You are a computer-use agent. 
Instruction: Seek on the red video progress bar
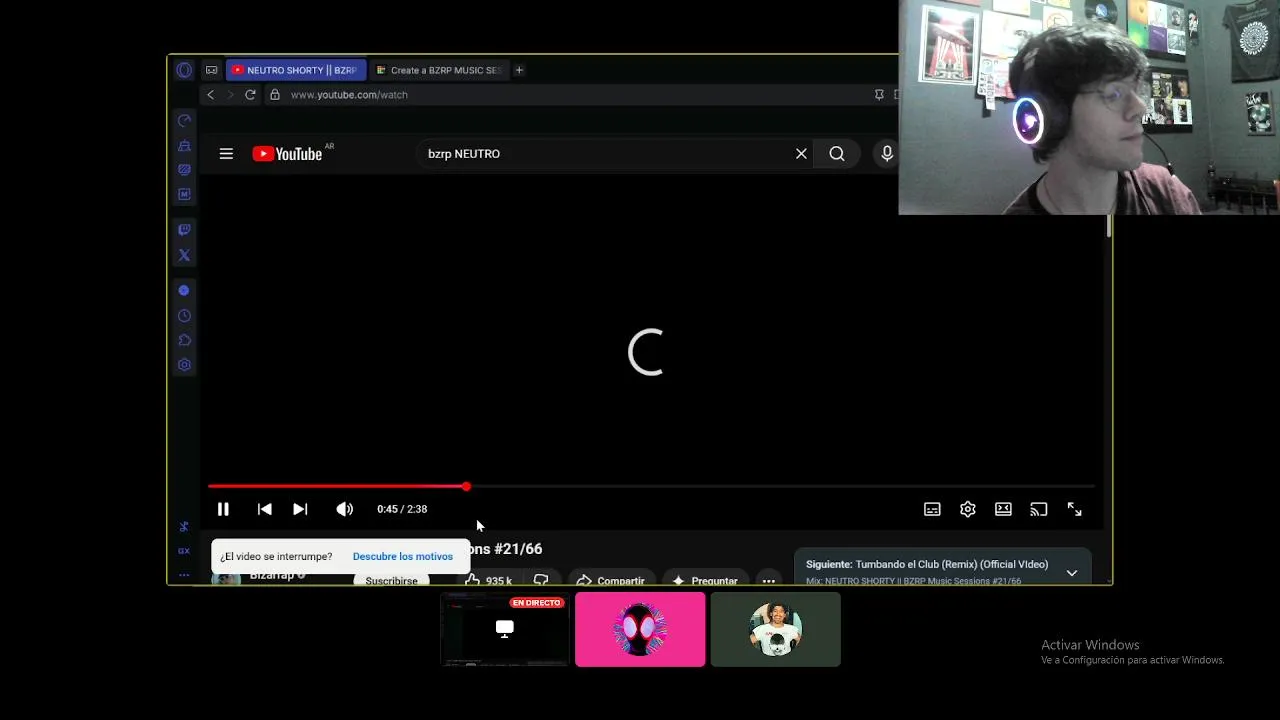coord(651,487)
